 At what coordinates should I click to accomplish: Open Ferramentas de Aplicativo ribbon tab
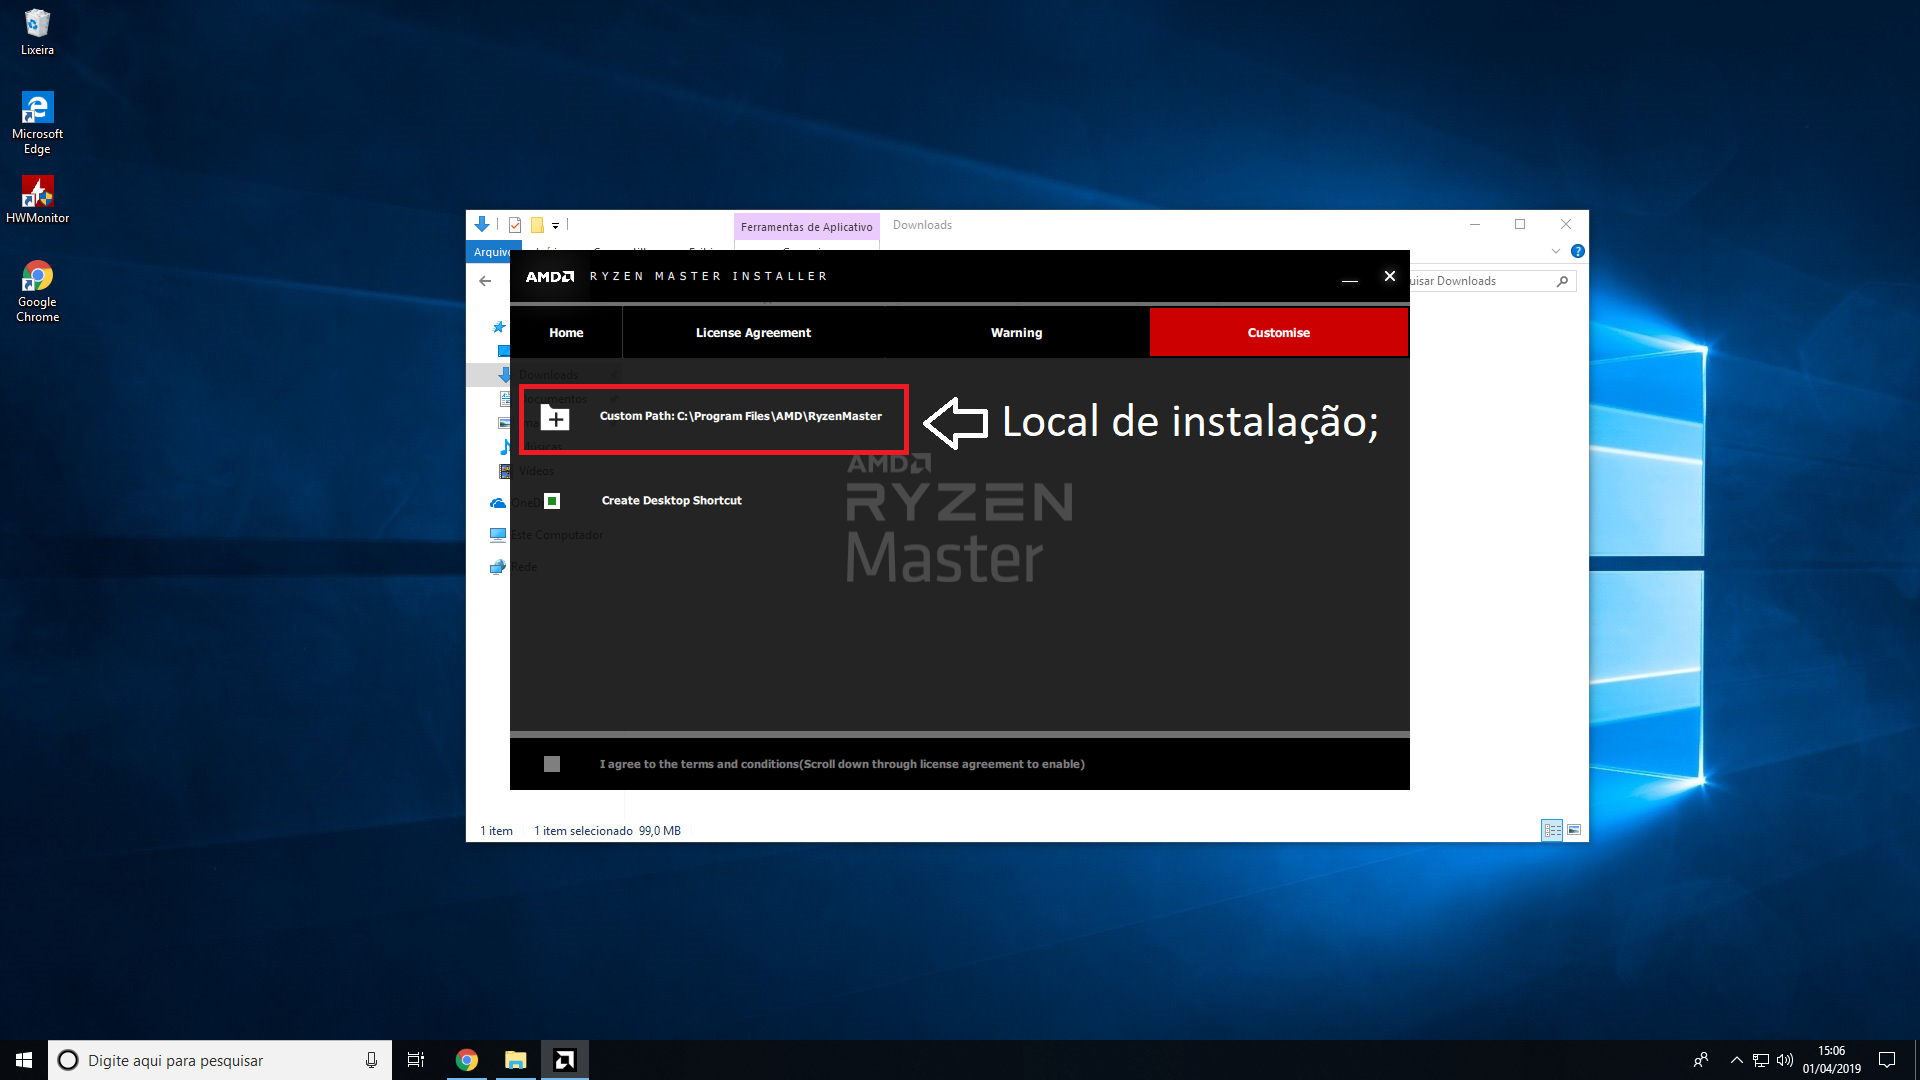[806, 227]
